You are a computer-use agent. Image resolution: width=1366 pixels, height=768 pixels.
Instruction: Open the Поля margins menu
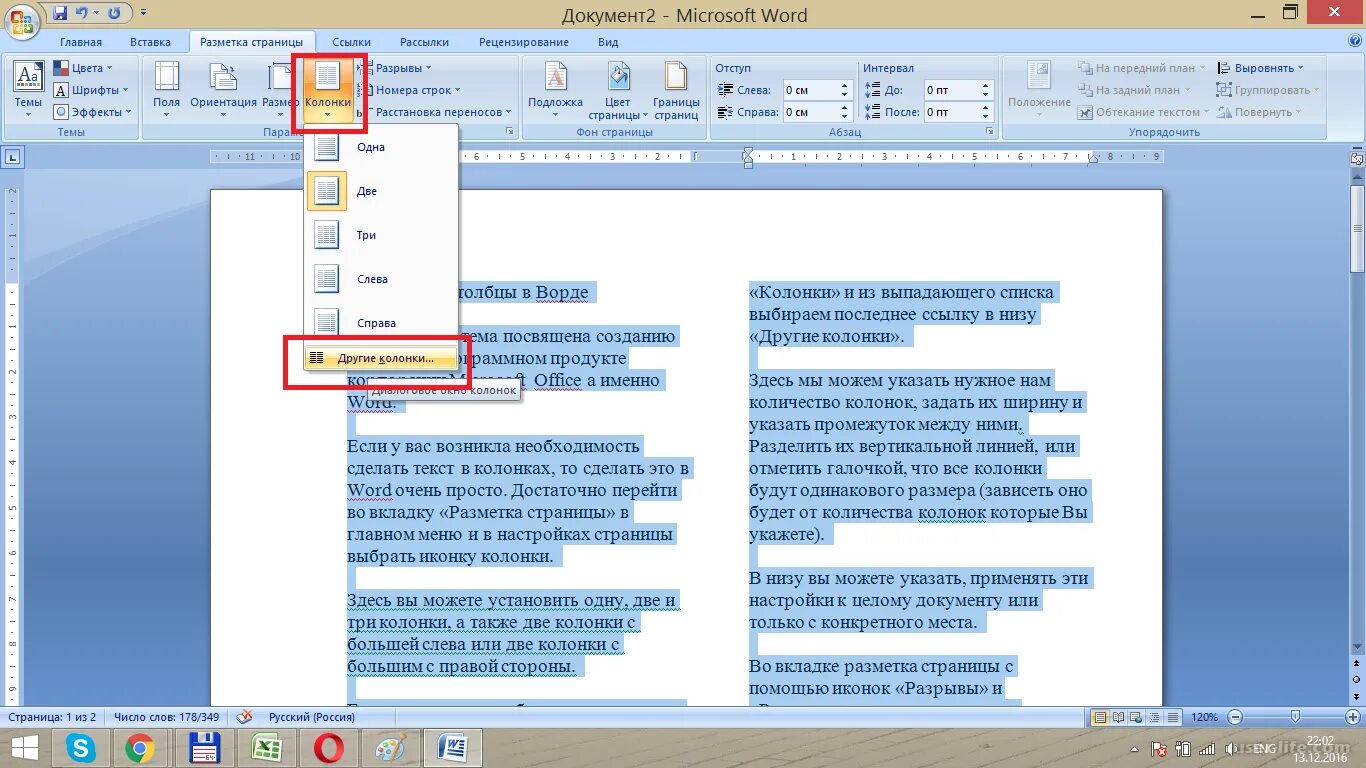tap(167, 89)
